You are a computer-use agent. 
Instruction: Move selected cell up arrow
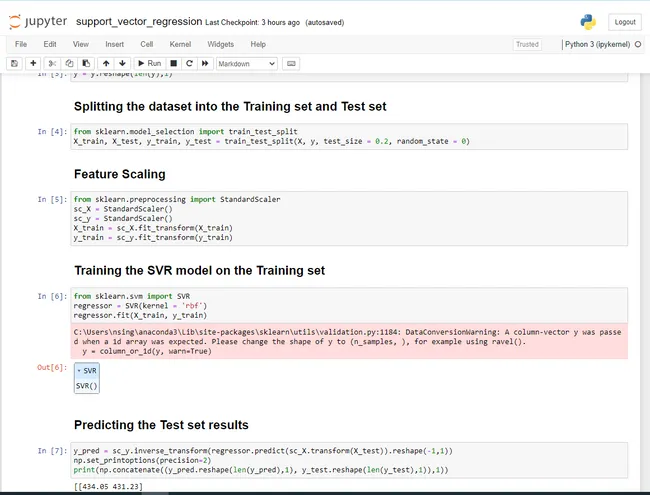106,63
